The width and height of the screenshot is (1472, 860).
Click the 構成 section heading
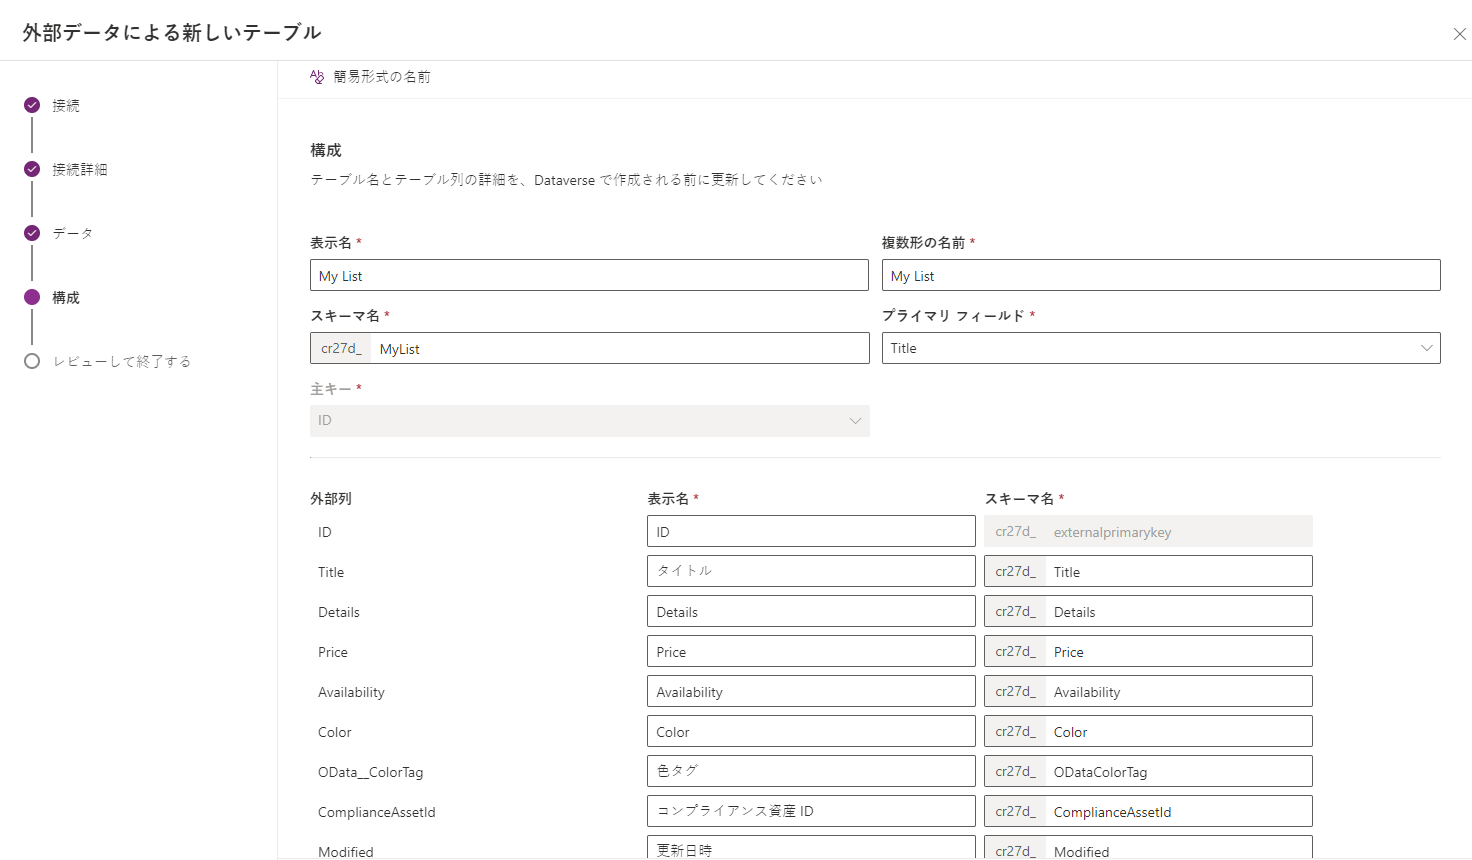[326, 150]
